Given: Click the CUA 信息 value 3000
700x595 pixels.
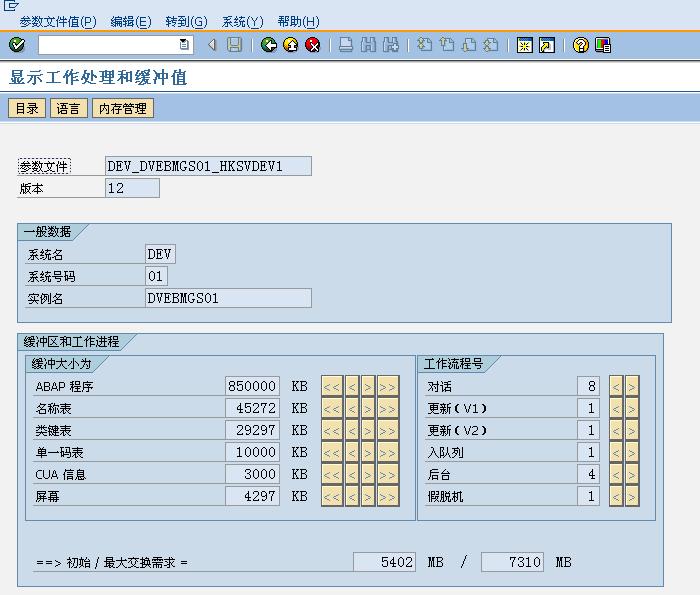Looking at the screenshot, I should pyautogui.click(x=252, y=474).
